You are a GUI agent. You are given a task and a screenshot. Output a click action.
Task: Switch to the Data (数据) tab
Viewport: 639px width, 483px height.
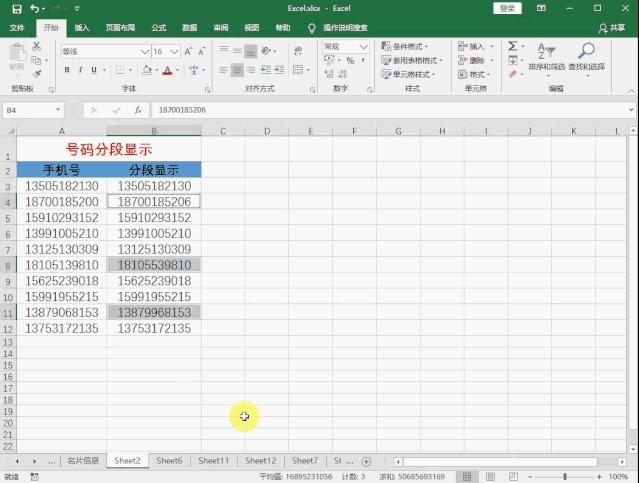(x=189, y=28)
